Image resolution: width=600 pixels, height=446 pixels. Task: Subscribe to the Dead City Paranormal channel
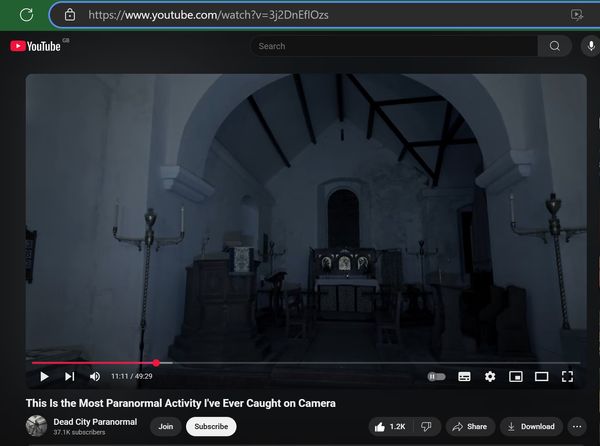(x=211, y=426)
